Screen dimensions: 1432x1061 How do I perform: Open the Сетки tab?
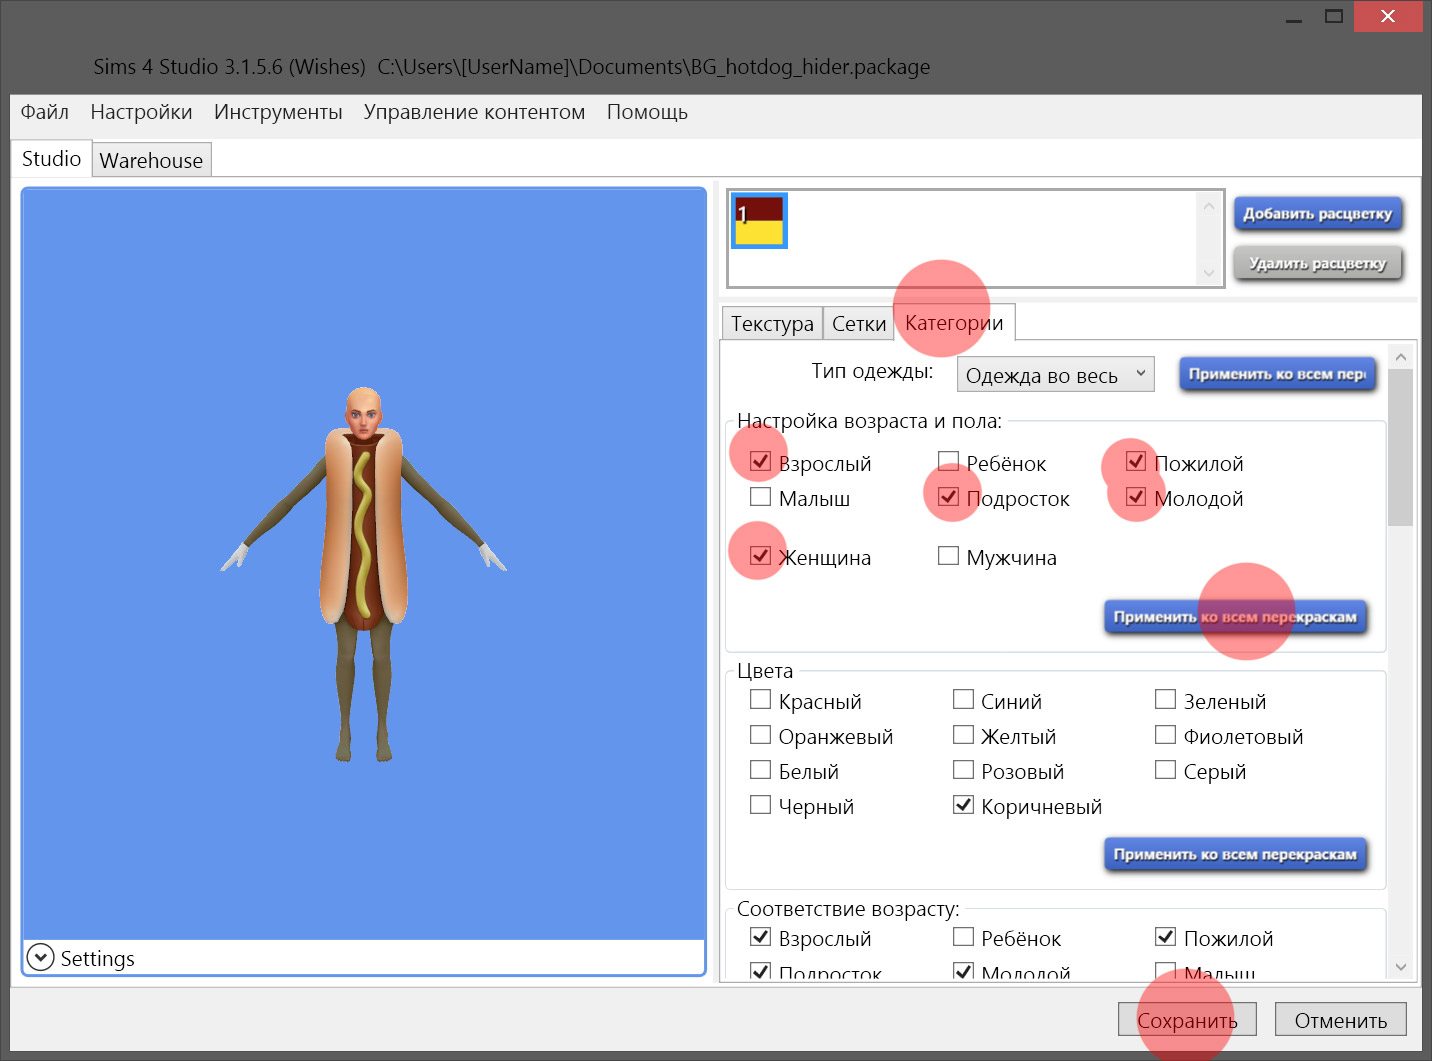859,323
